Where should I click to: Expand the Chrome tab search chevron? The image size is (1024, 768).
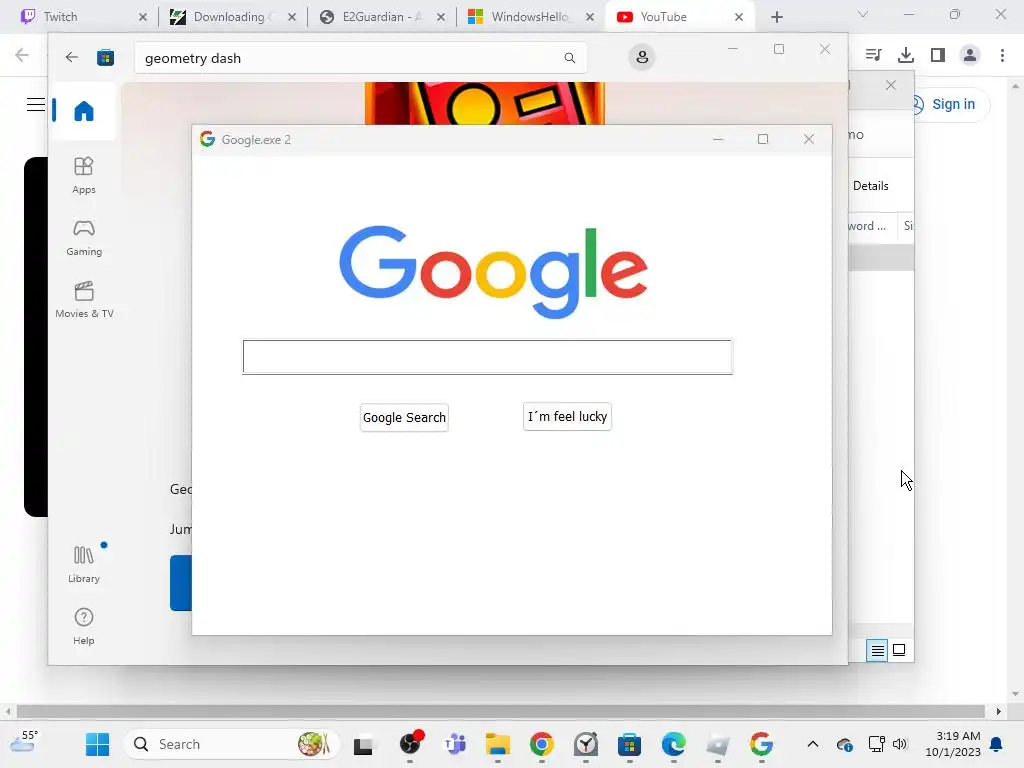click(863, 14)
